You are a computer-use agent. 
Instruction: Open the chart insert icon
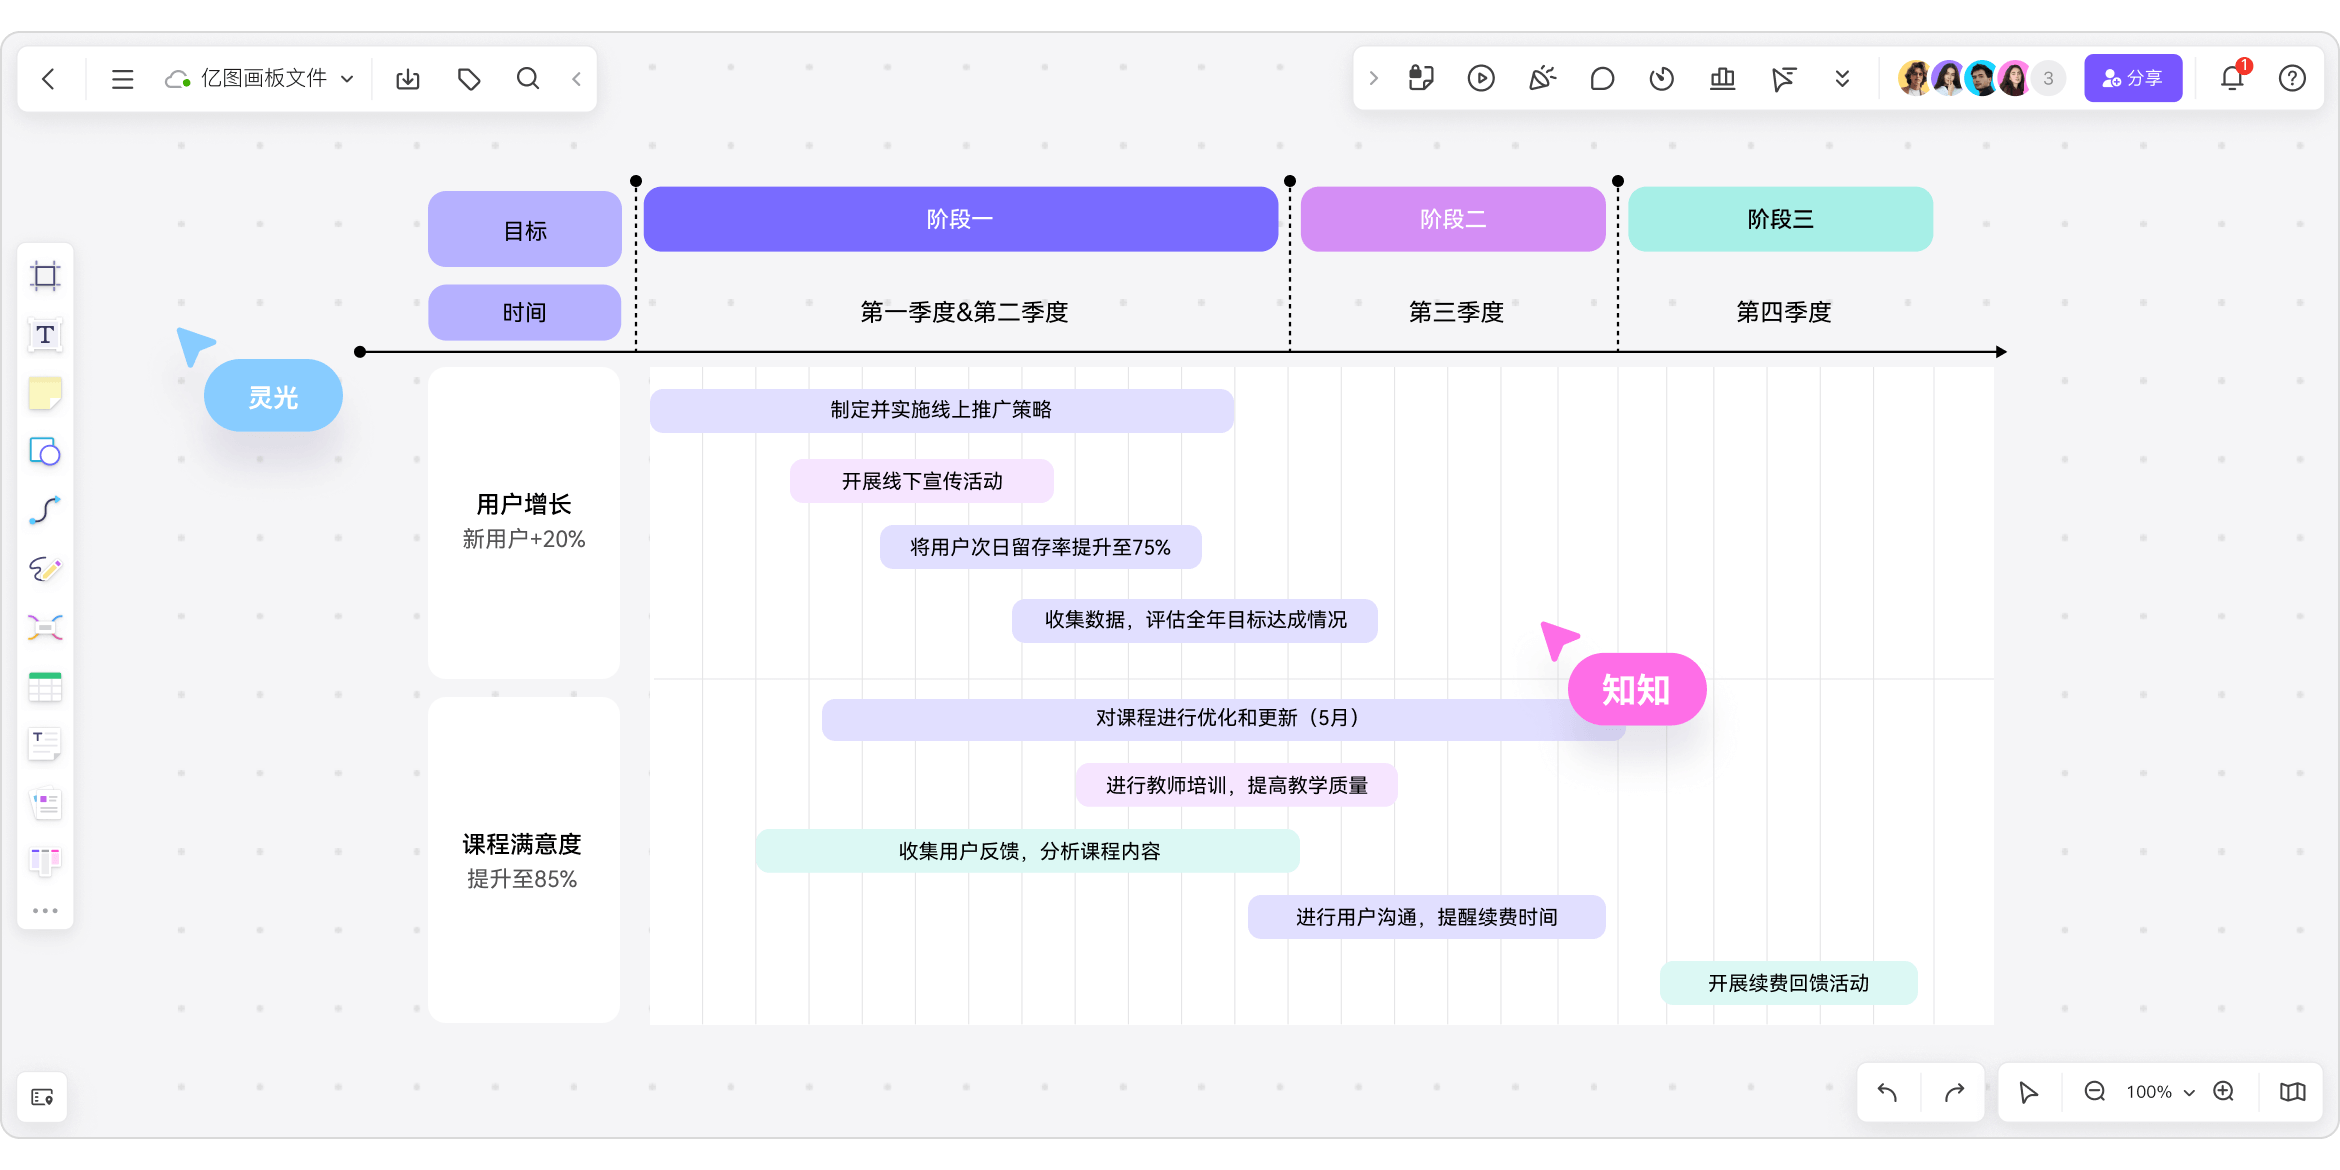coord(1722,78)
